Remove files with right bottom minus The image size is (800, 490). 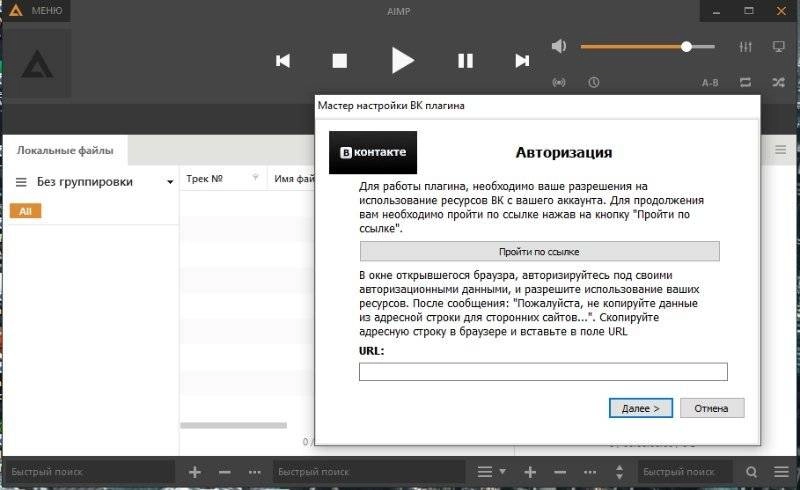pyautogui.click(x=560, y=472)
